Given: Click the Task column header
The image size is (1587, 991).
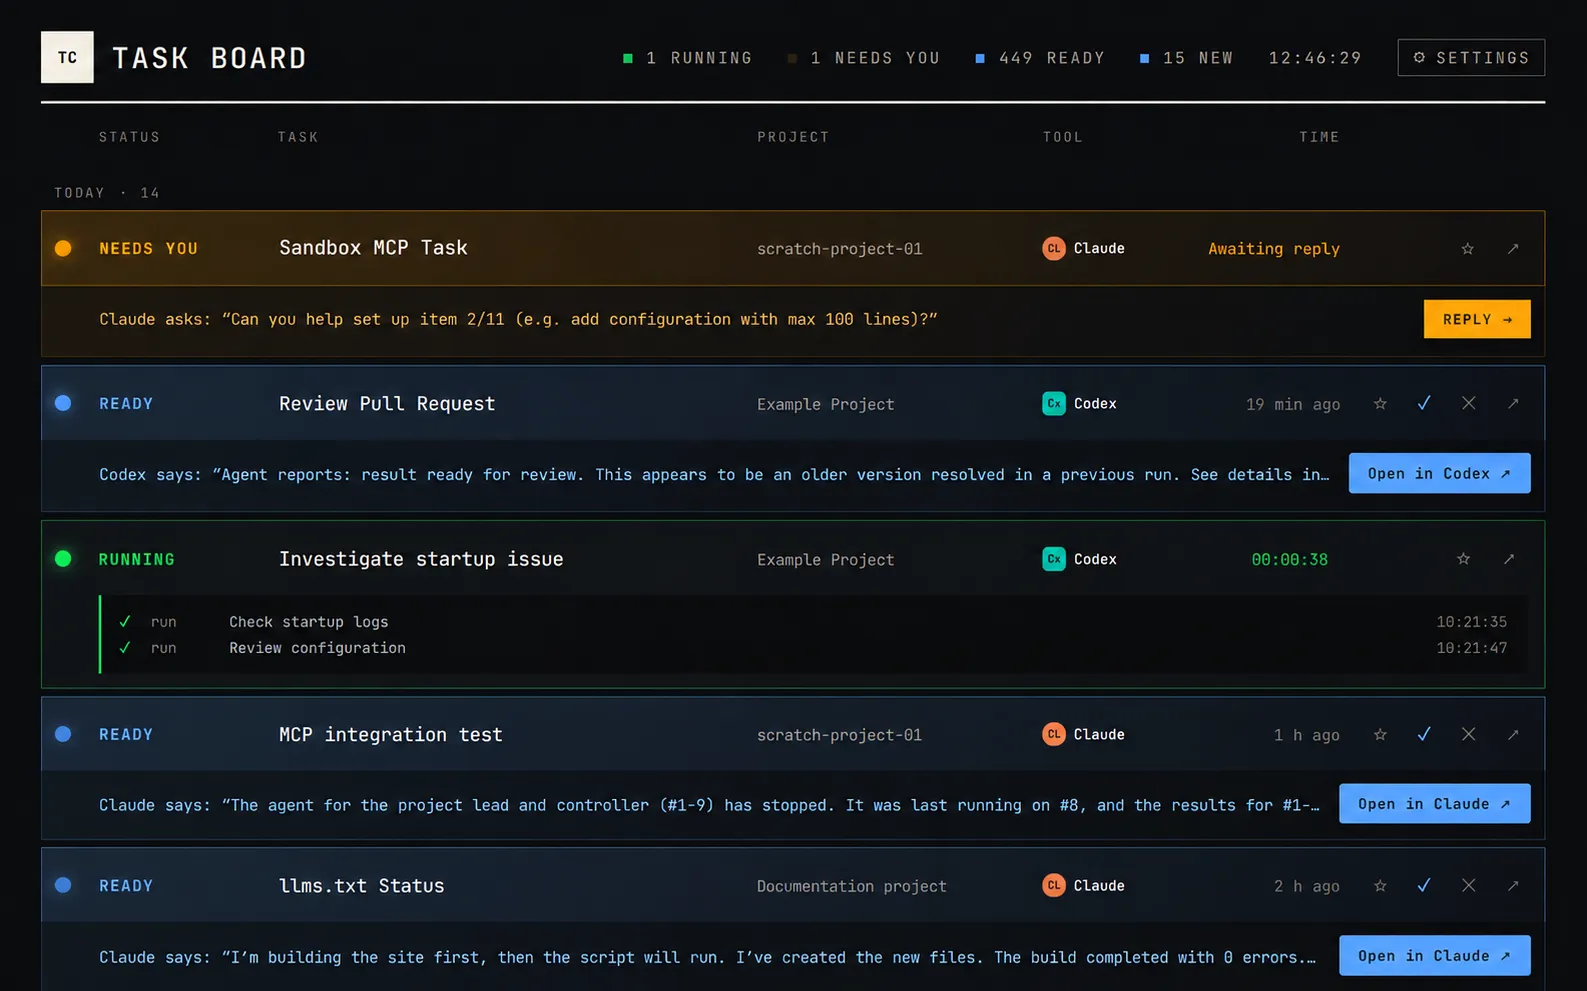Looking at the screenshot, I should pyautogui.click(x=298, y=137).
